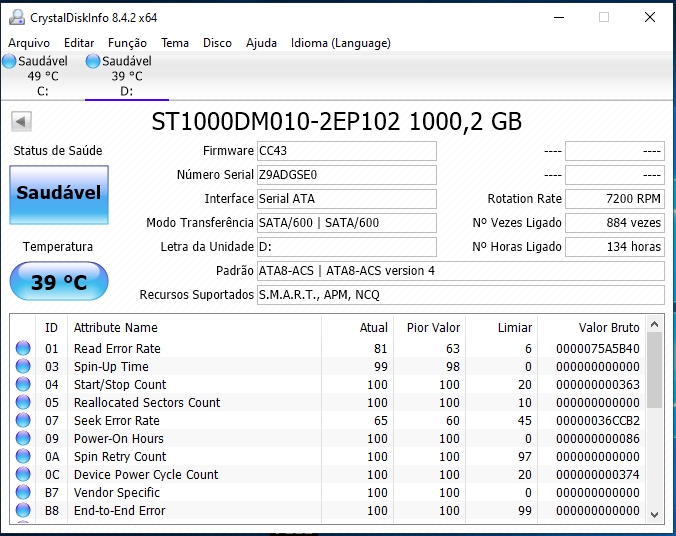Open the Idioma (Language) menu

tap(341, 43)
